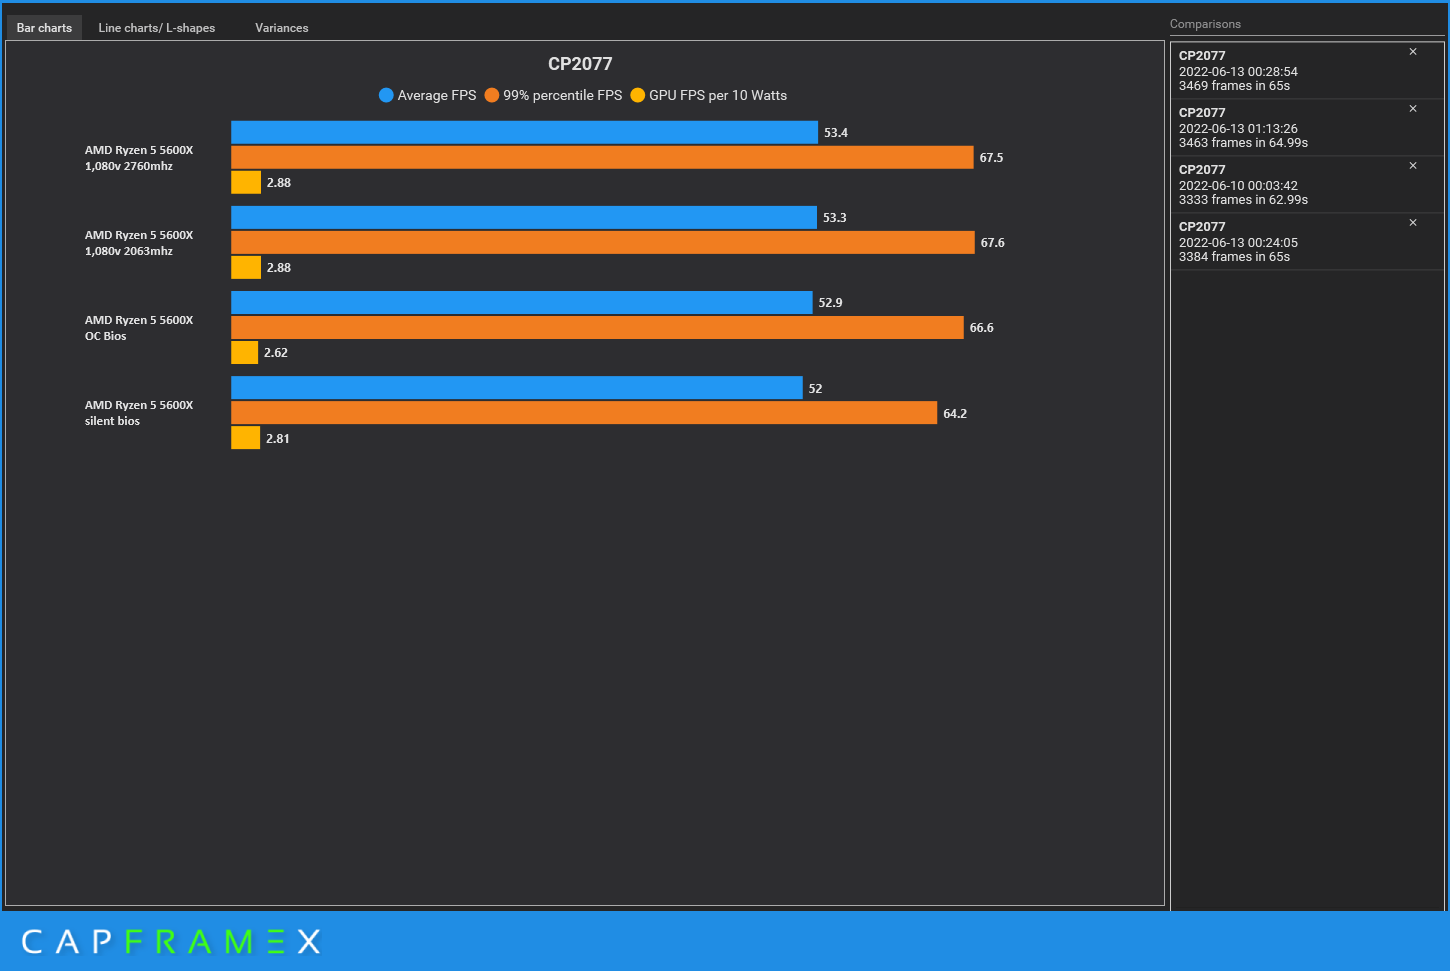This screenshot has width=1450, height=971.
Task: Open the Variances tab
Action: click(x=282, y=28)
